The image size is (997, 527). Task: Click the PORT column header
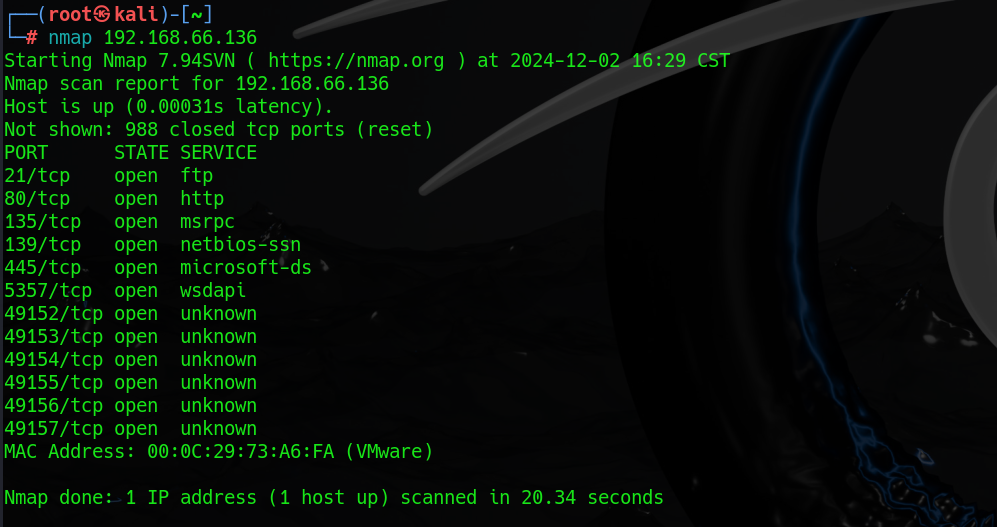click(26, 153)
